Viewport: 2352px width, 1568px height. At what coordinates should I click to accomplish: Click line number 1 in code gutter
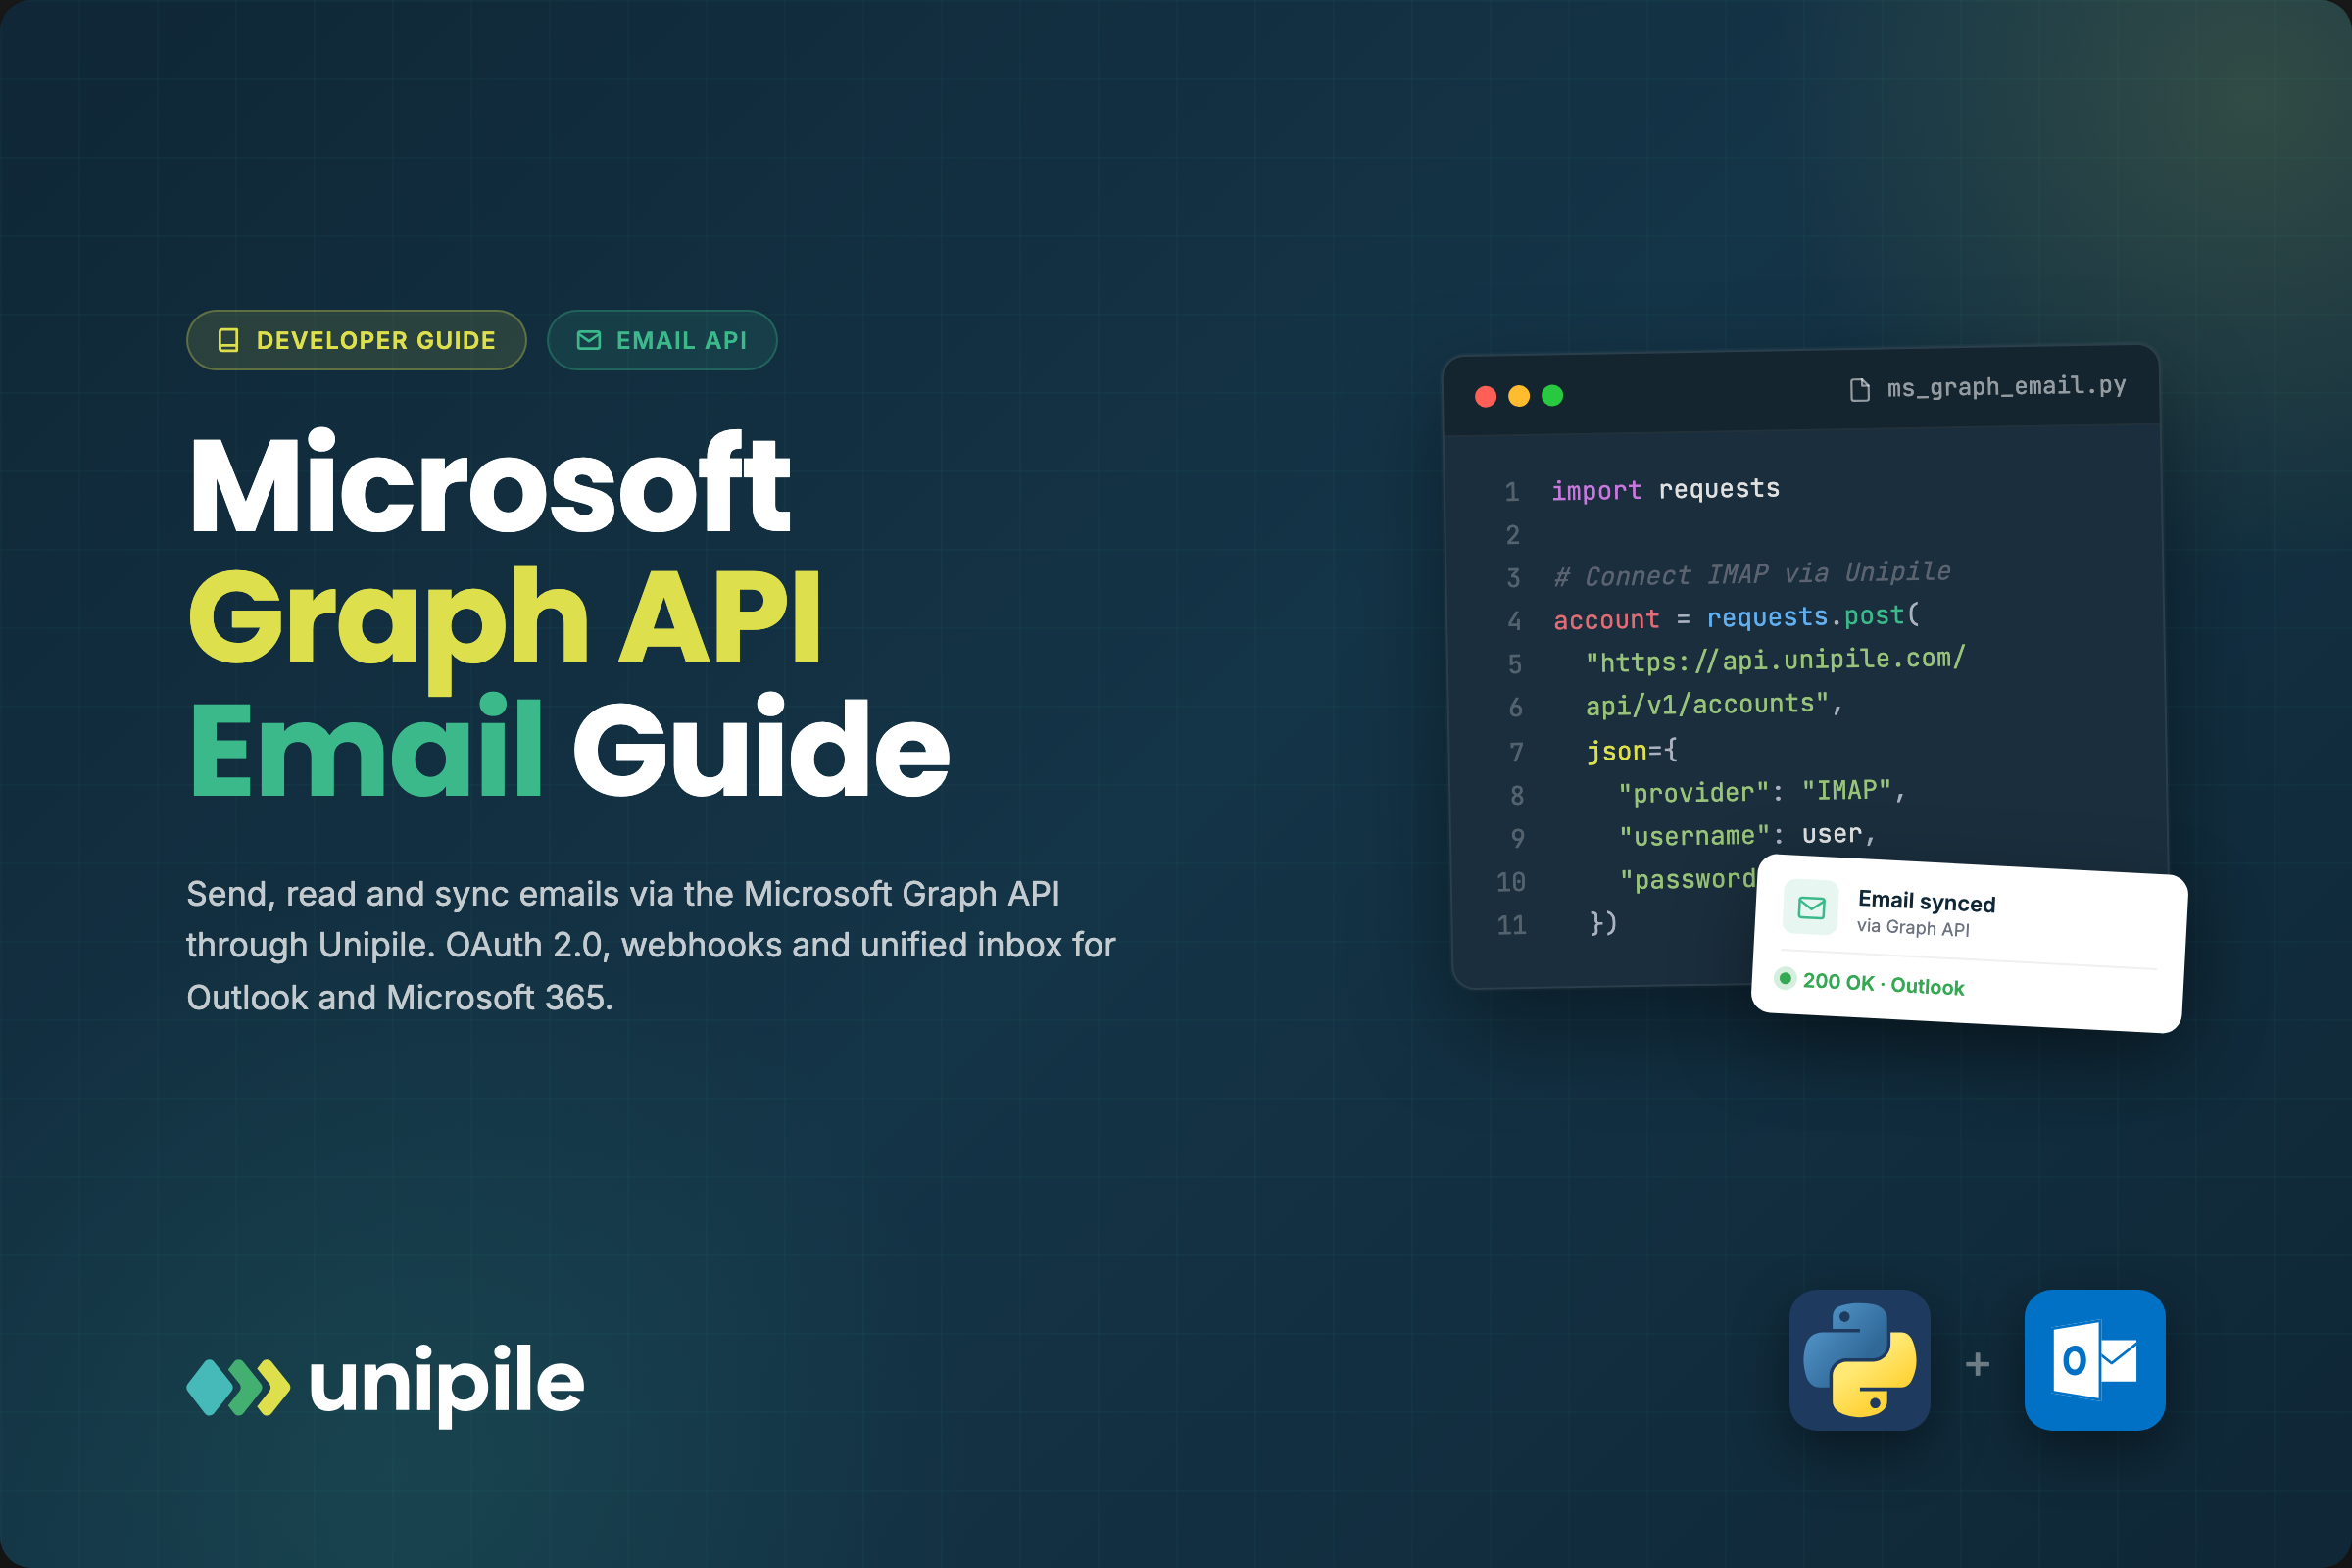pos(1512,492)
